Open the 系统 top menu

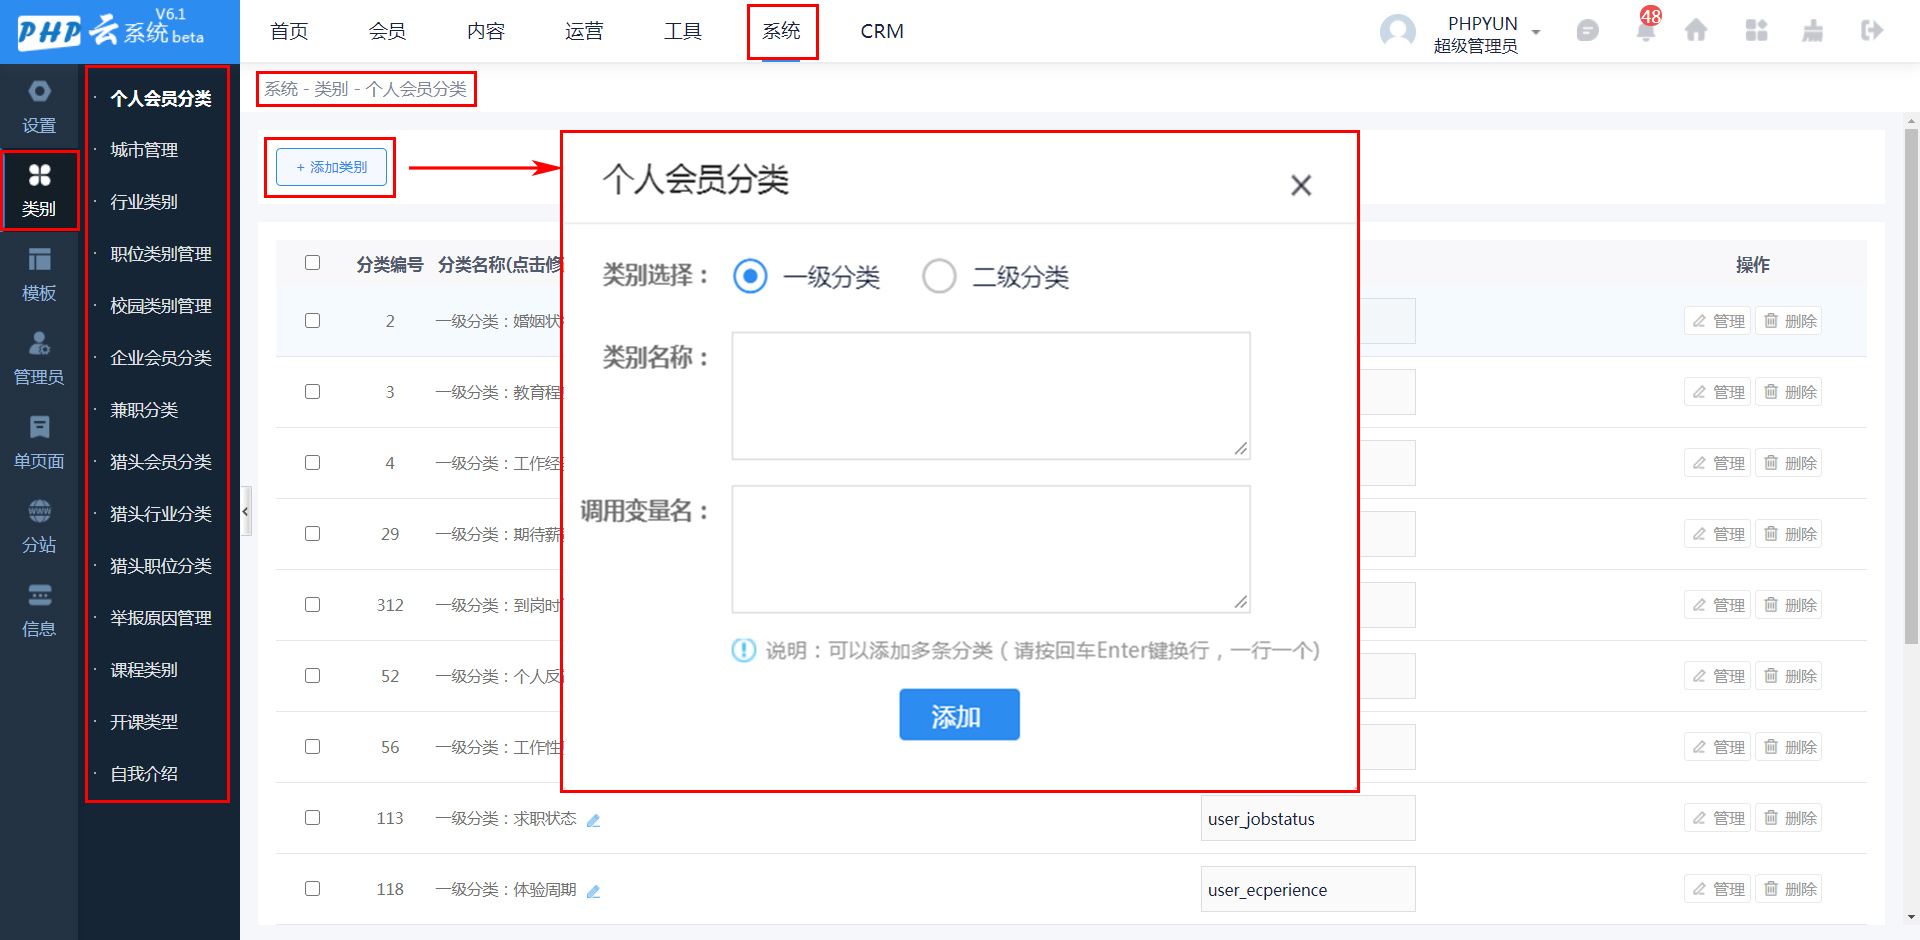pyautogui.click(x=781, y=31)
